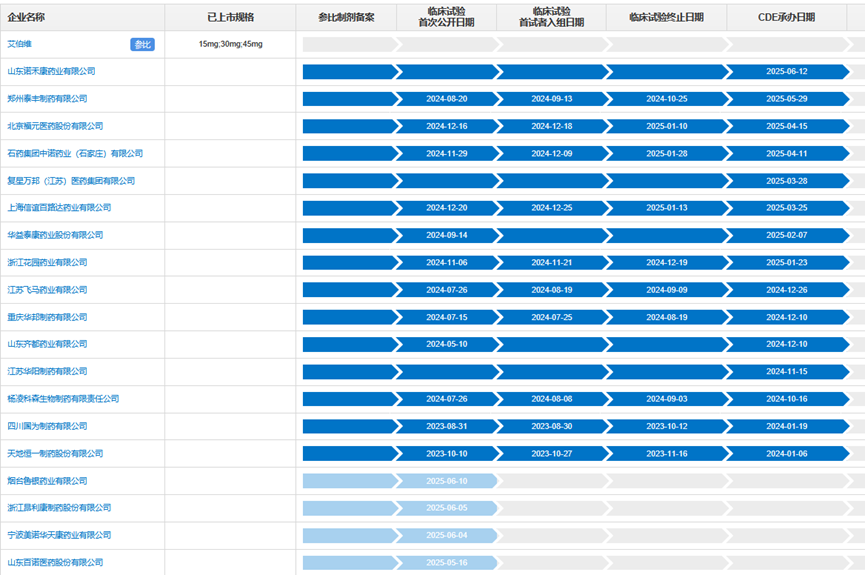This screenshot has width=865, height=575.
Task: Click the 2024-12-16 date for 北京福元
Action: 447,126
